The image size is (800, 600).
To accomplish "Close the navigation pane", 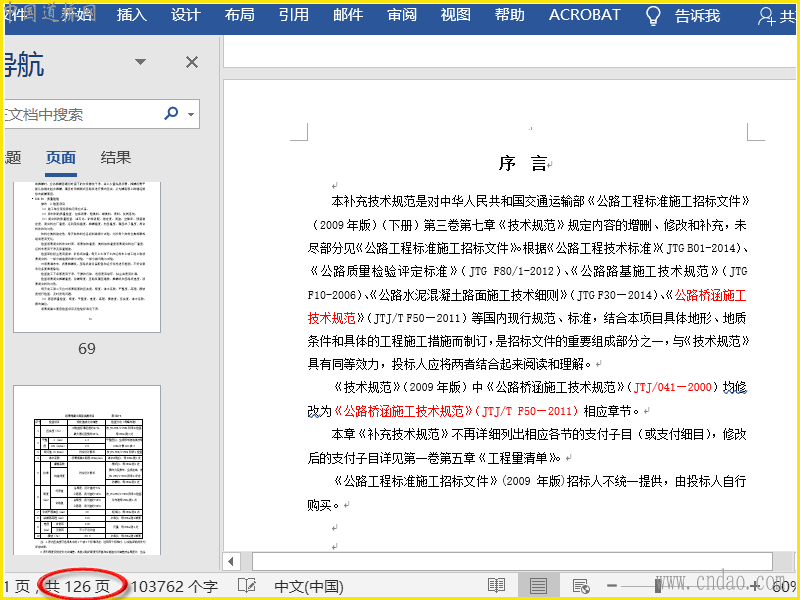I will 192,62.
